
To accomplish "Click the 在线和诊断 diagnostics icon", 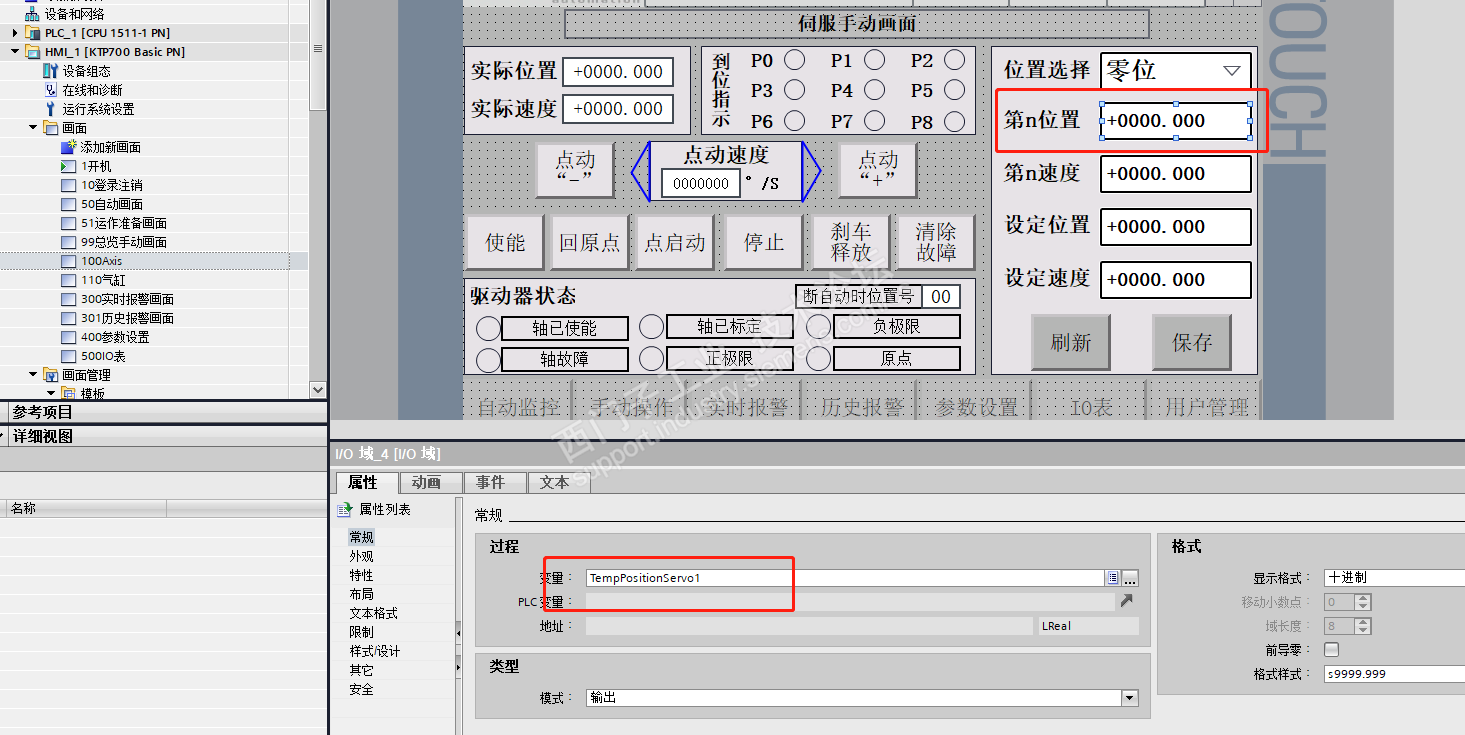I will (x=51, y=90).
